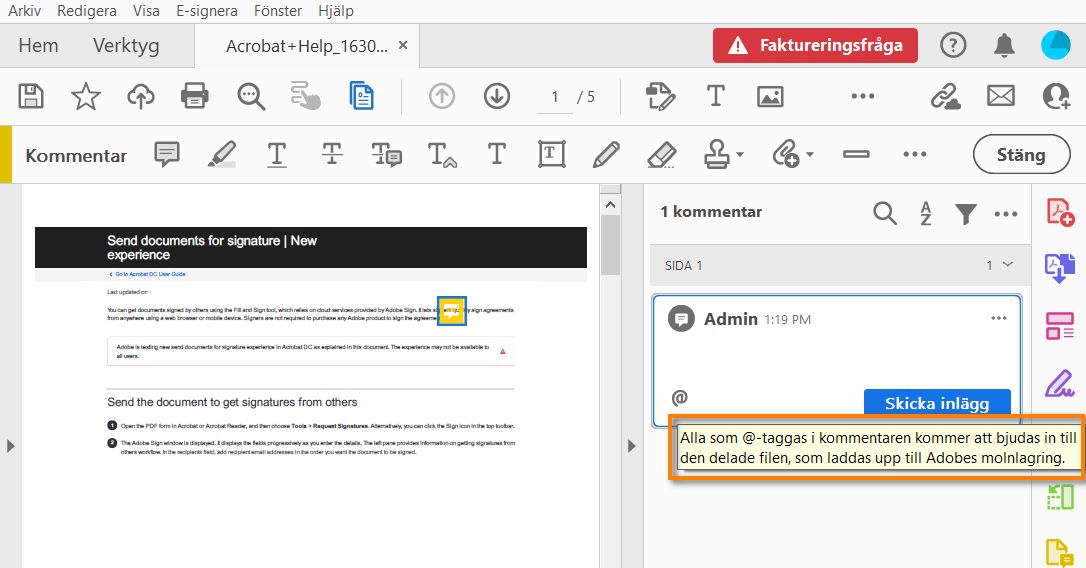Open Export PDF tool in right sidebar
The width and height of the screenshot is (1086, 568).
click(x=1060, y=269)
